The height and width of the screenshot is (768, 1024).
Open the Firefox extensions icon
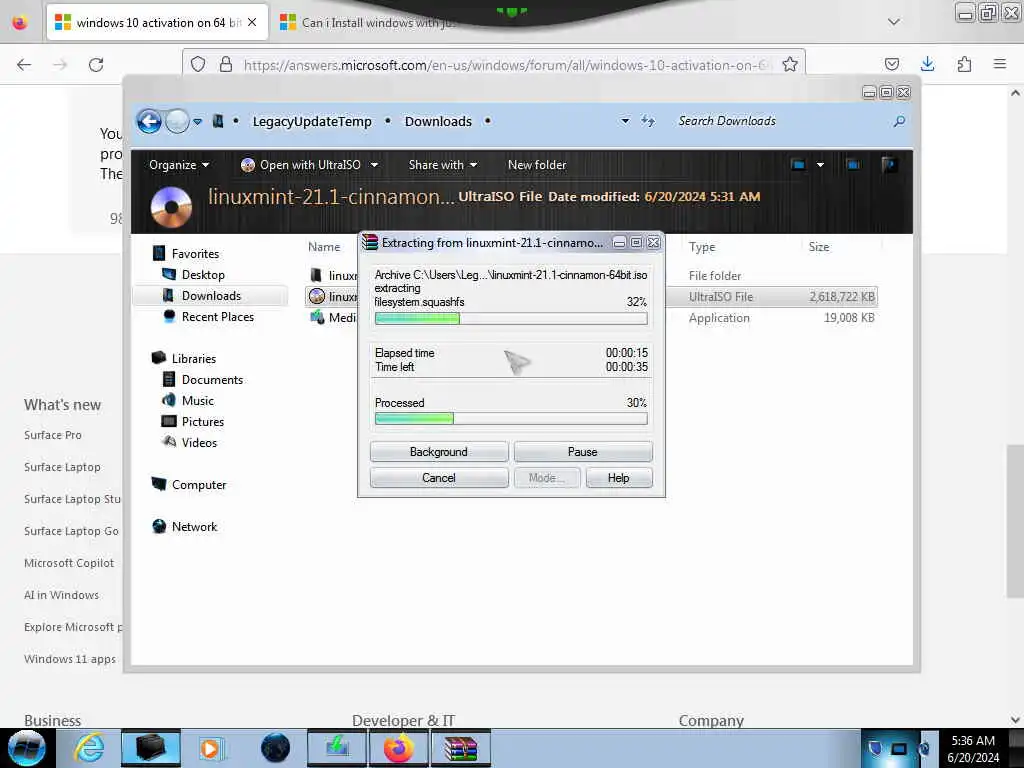964,64
